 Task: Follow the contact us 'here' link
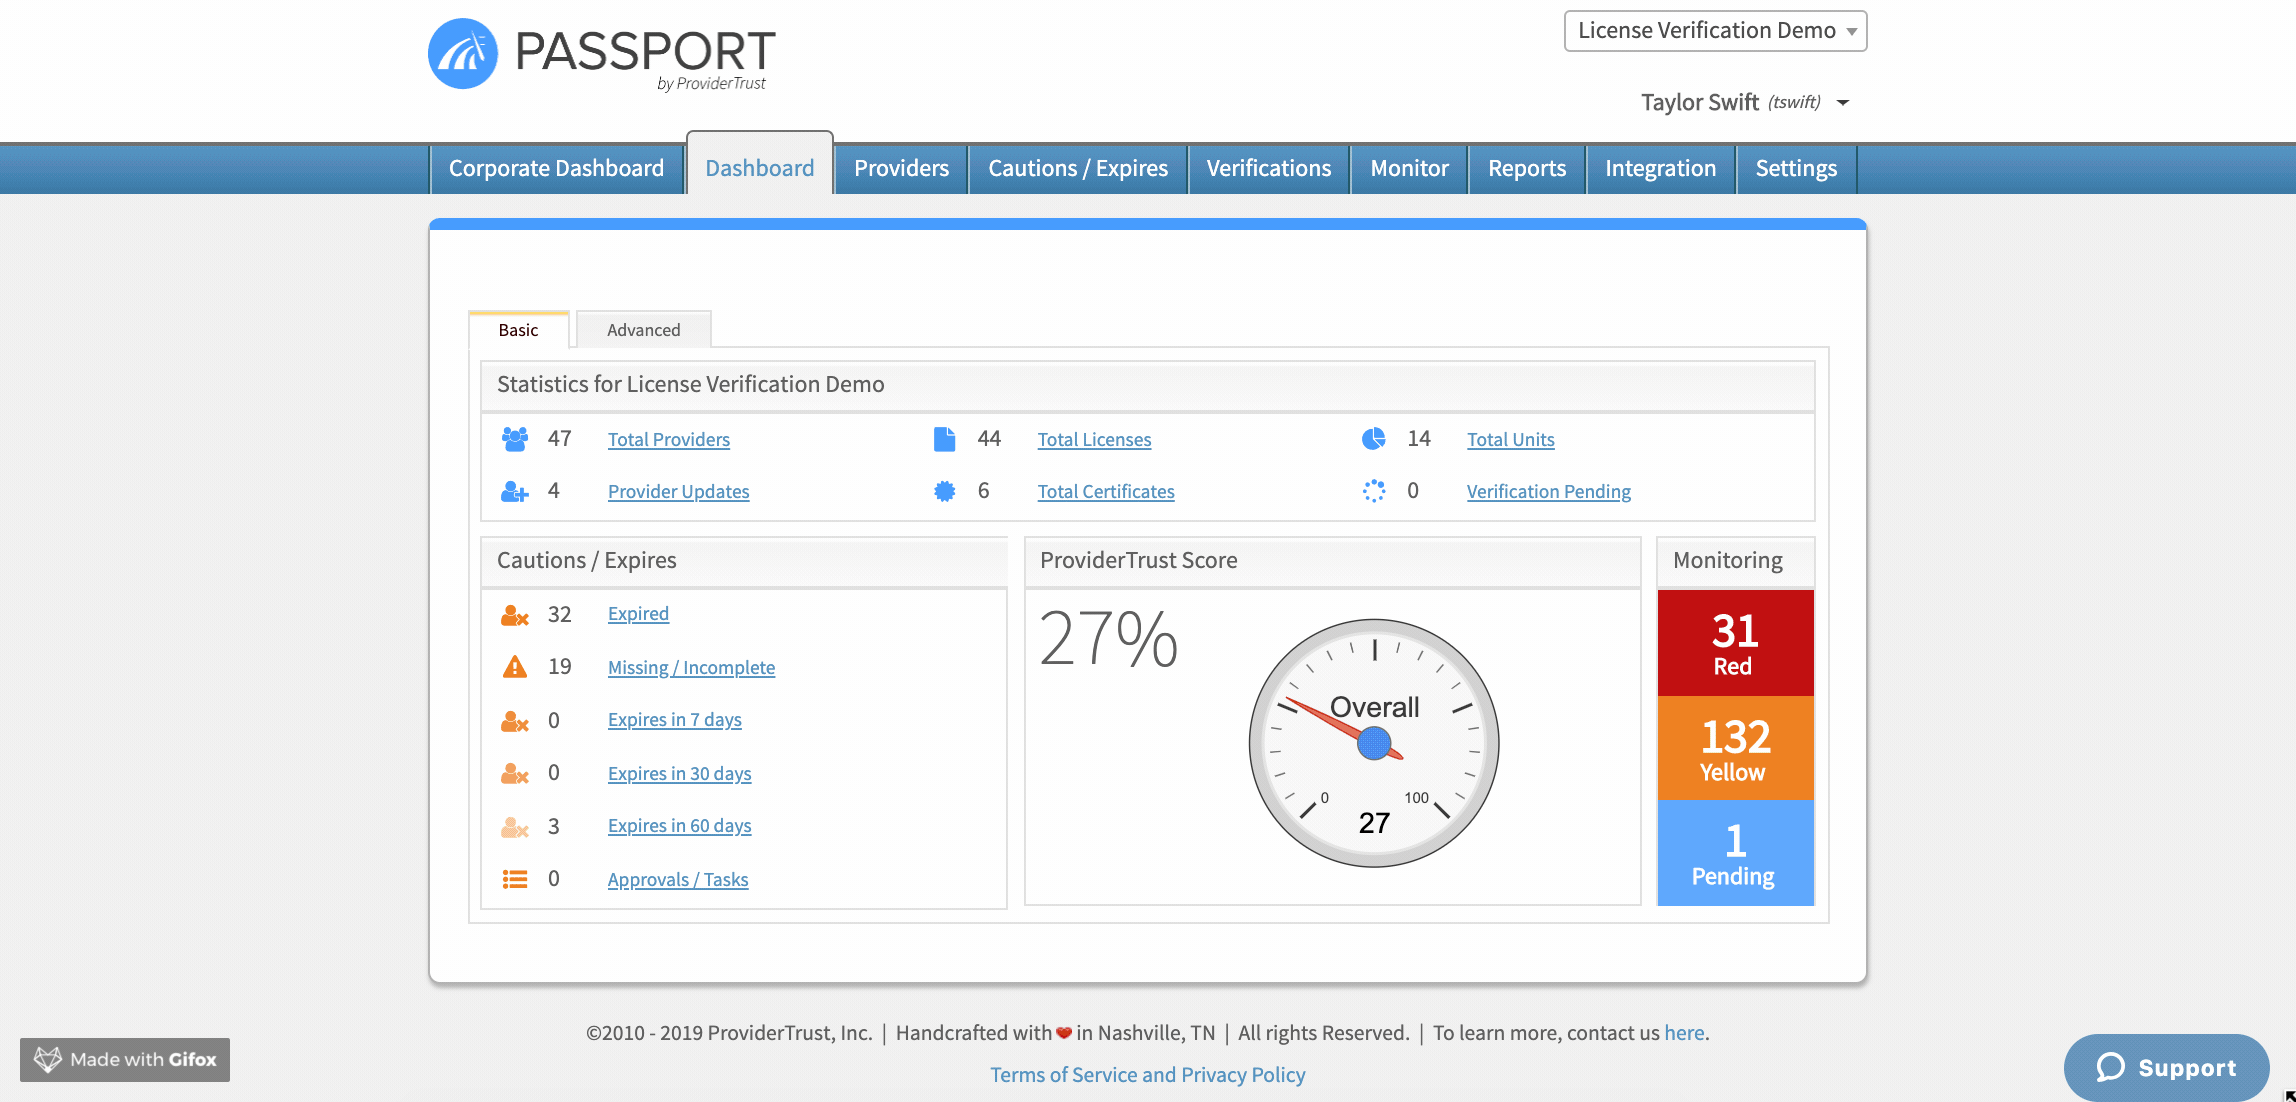pos(1684,1033)
